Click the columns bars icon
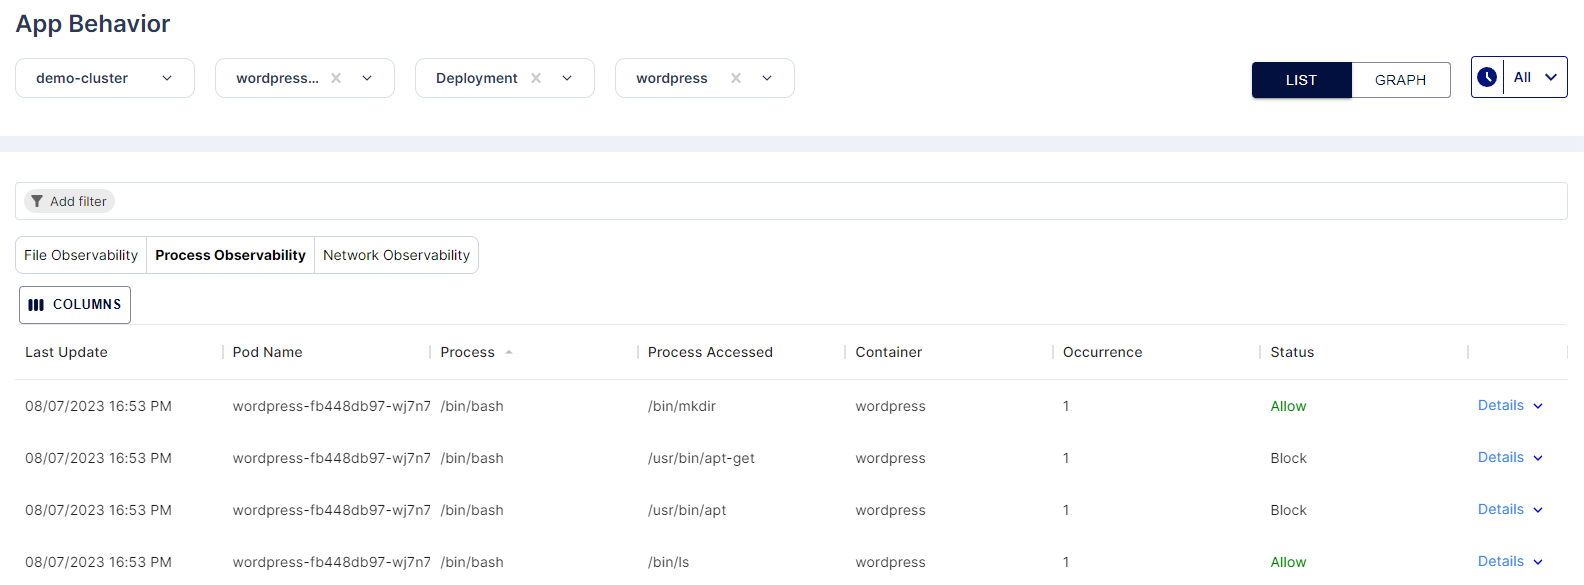The image size is (1584, 585). pos(36,305)
